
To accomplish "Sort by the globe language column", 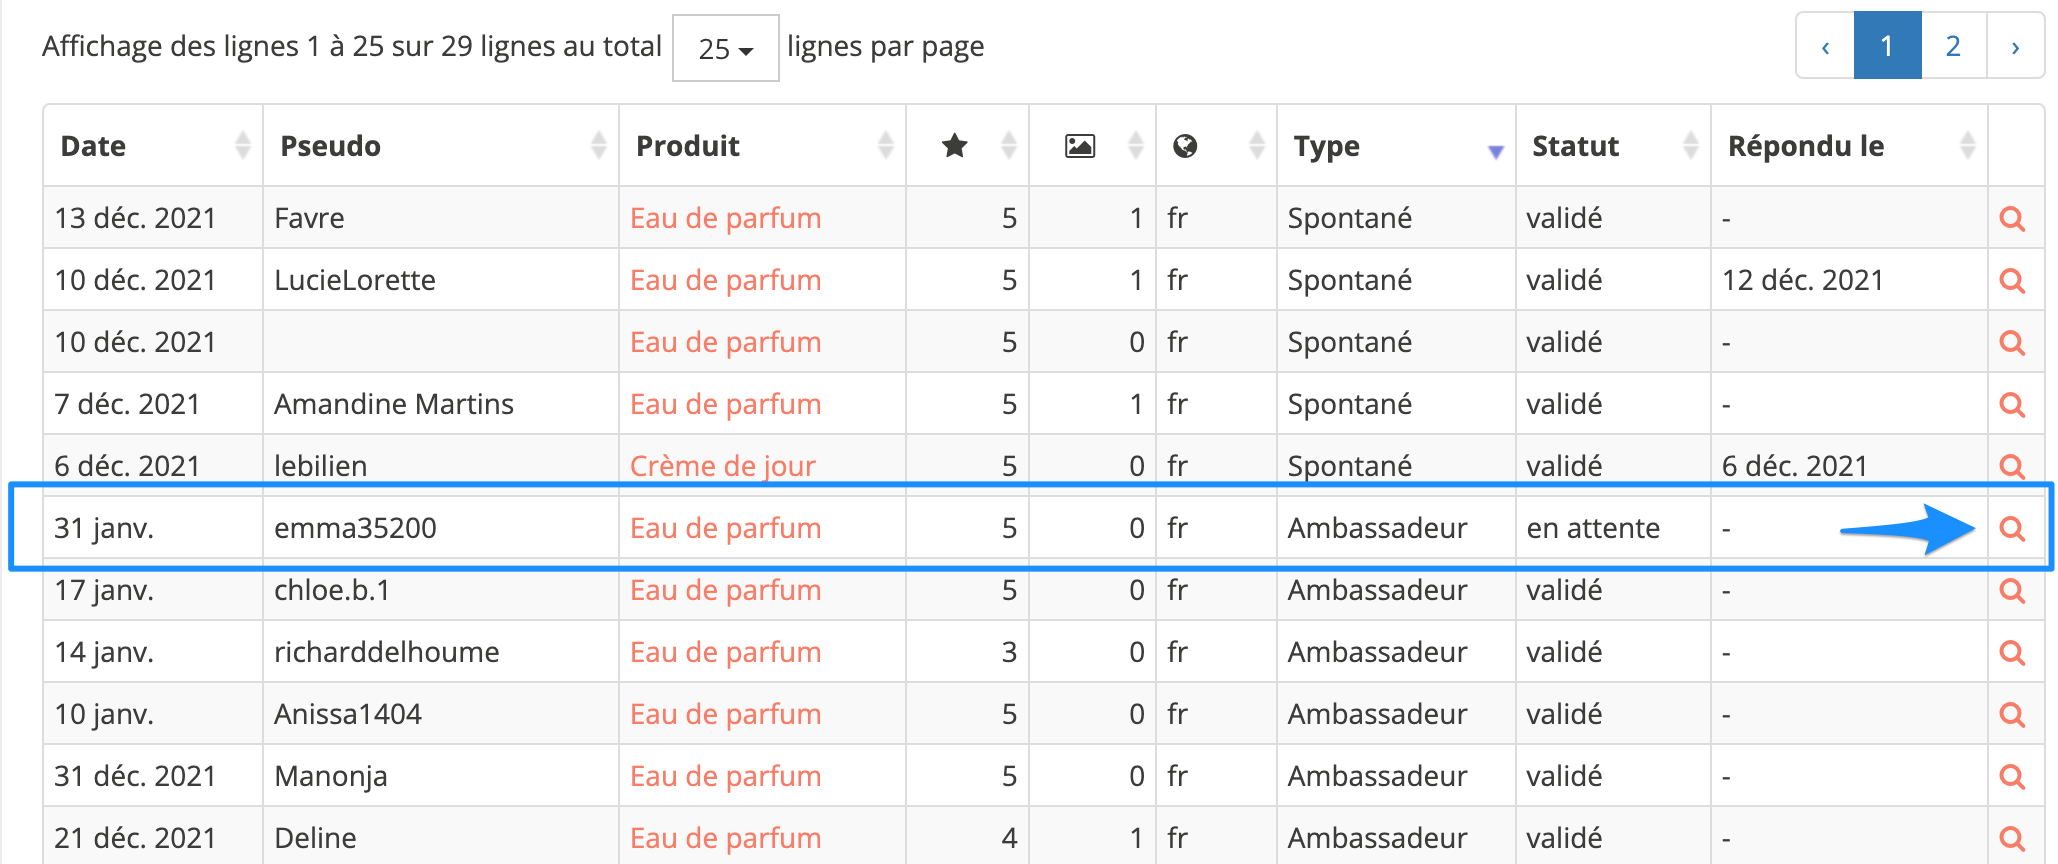I will (1215, 146).
